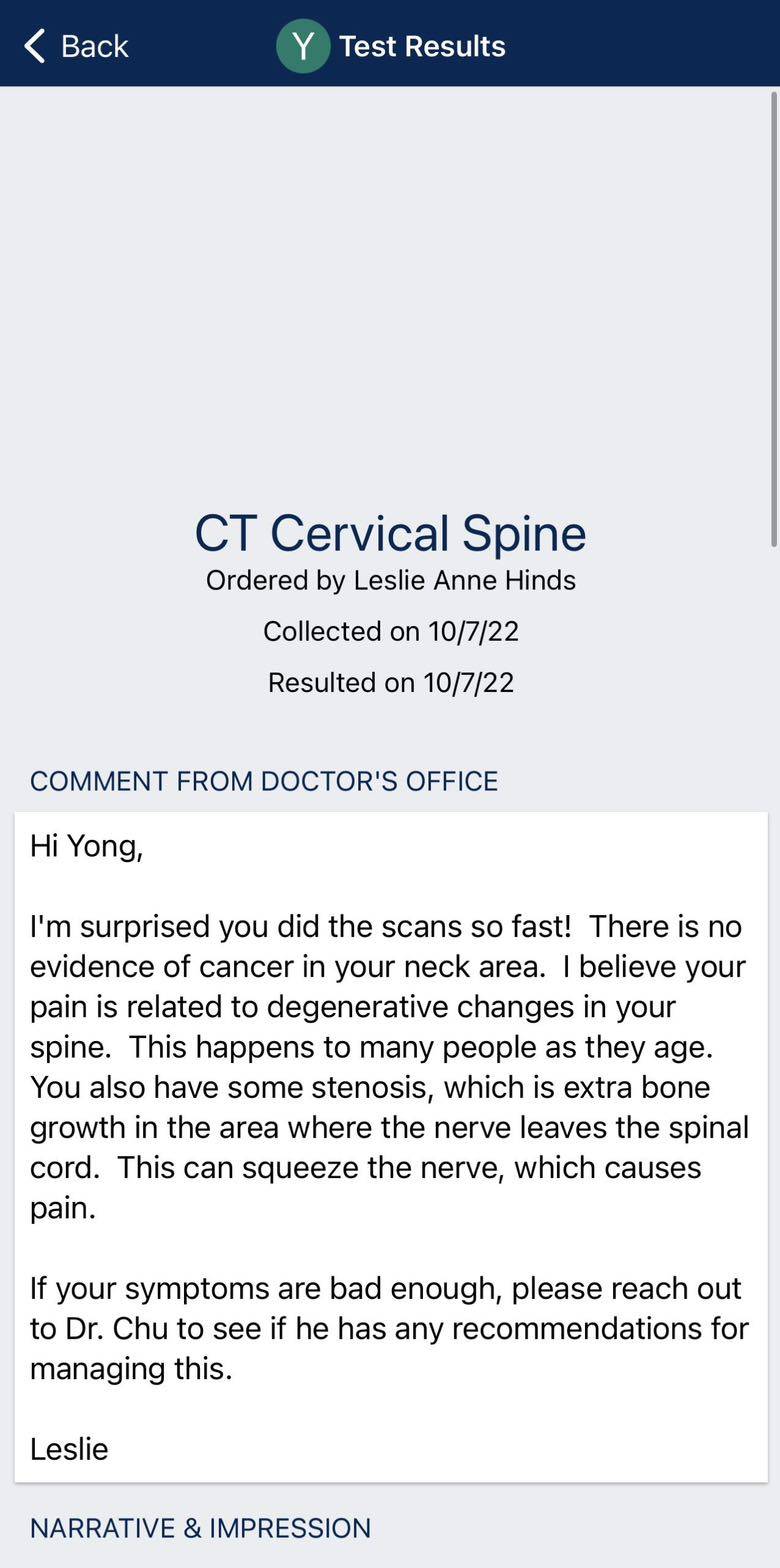Viewport: 780px width, 1568px height.
Task: Tap the Ordered by Leslie Anne Hinds line
Action: click(x=390, y=581)
